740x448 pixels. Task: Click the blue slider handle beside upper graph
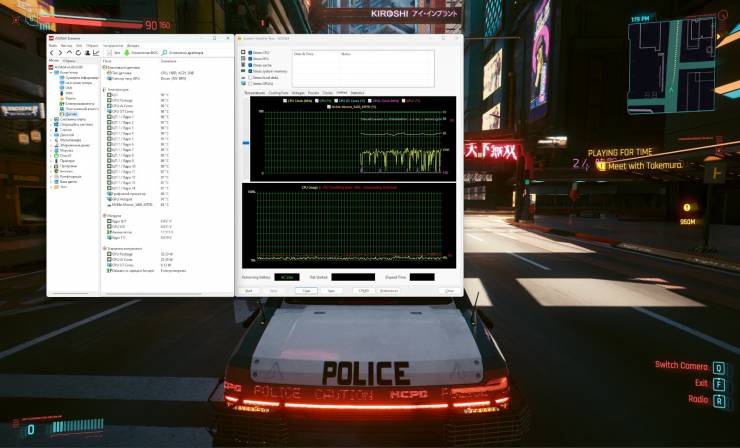(245, 142)
